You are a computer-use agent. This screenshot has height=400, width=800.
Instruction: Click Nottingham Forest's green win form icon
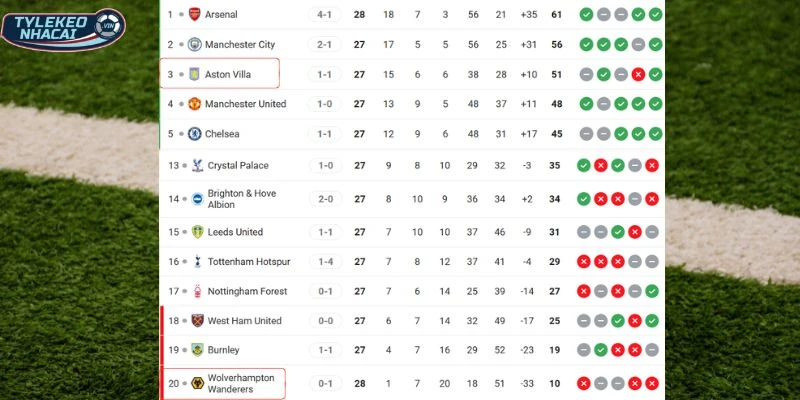653,292
